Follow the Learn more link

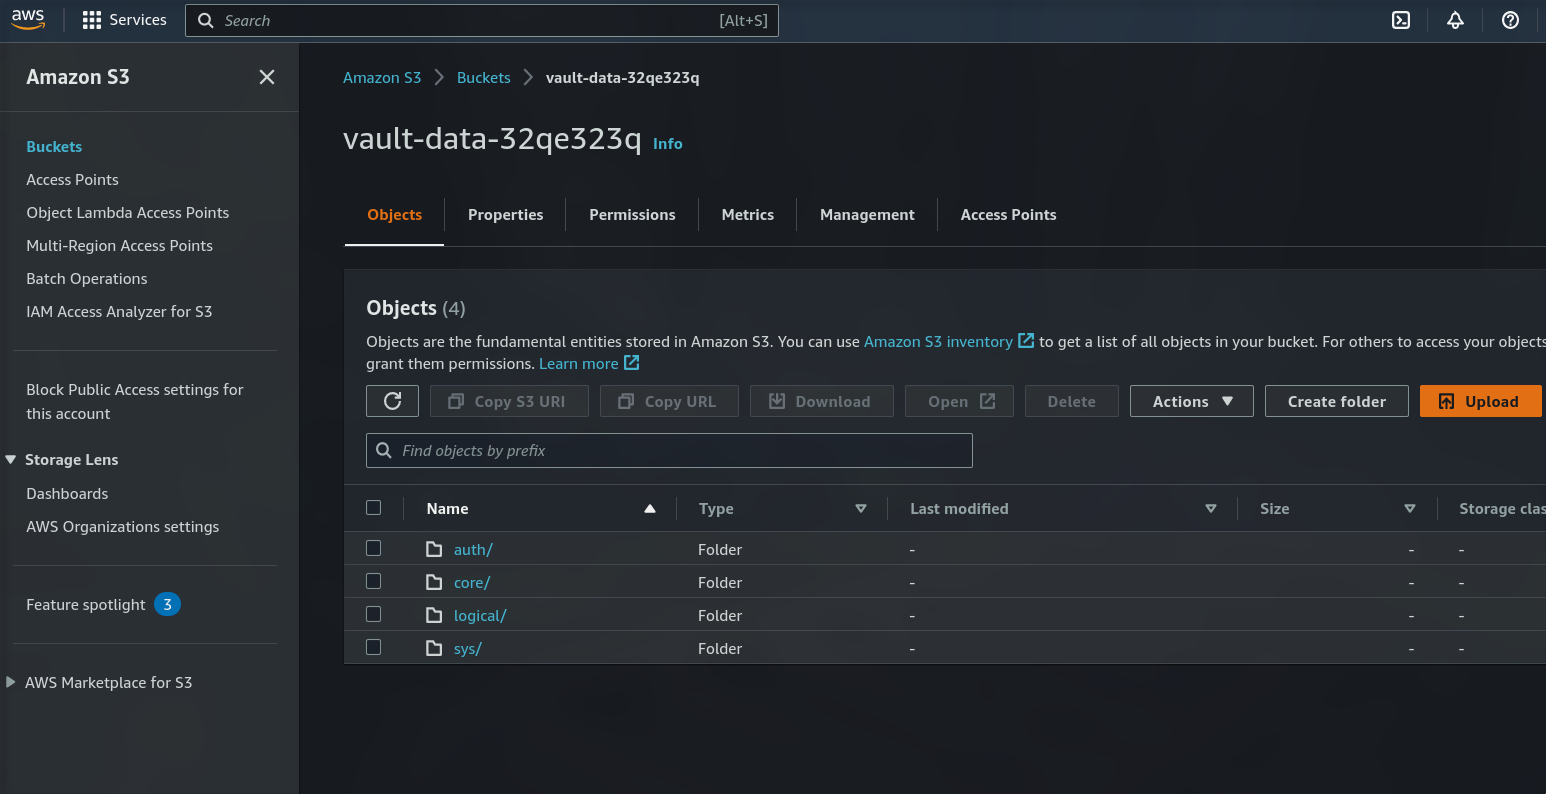pyautogui.click(x=579, y=363)
